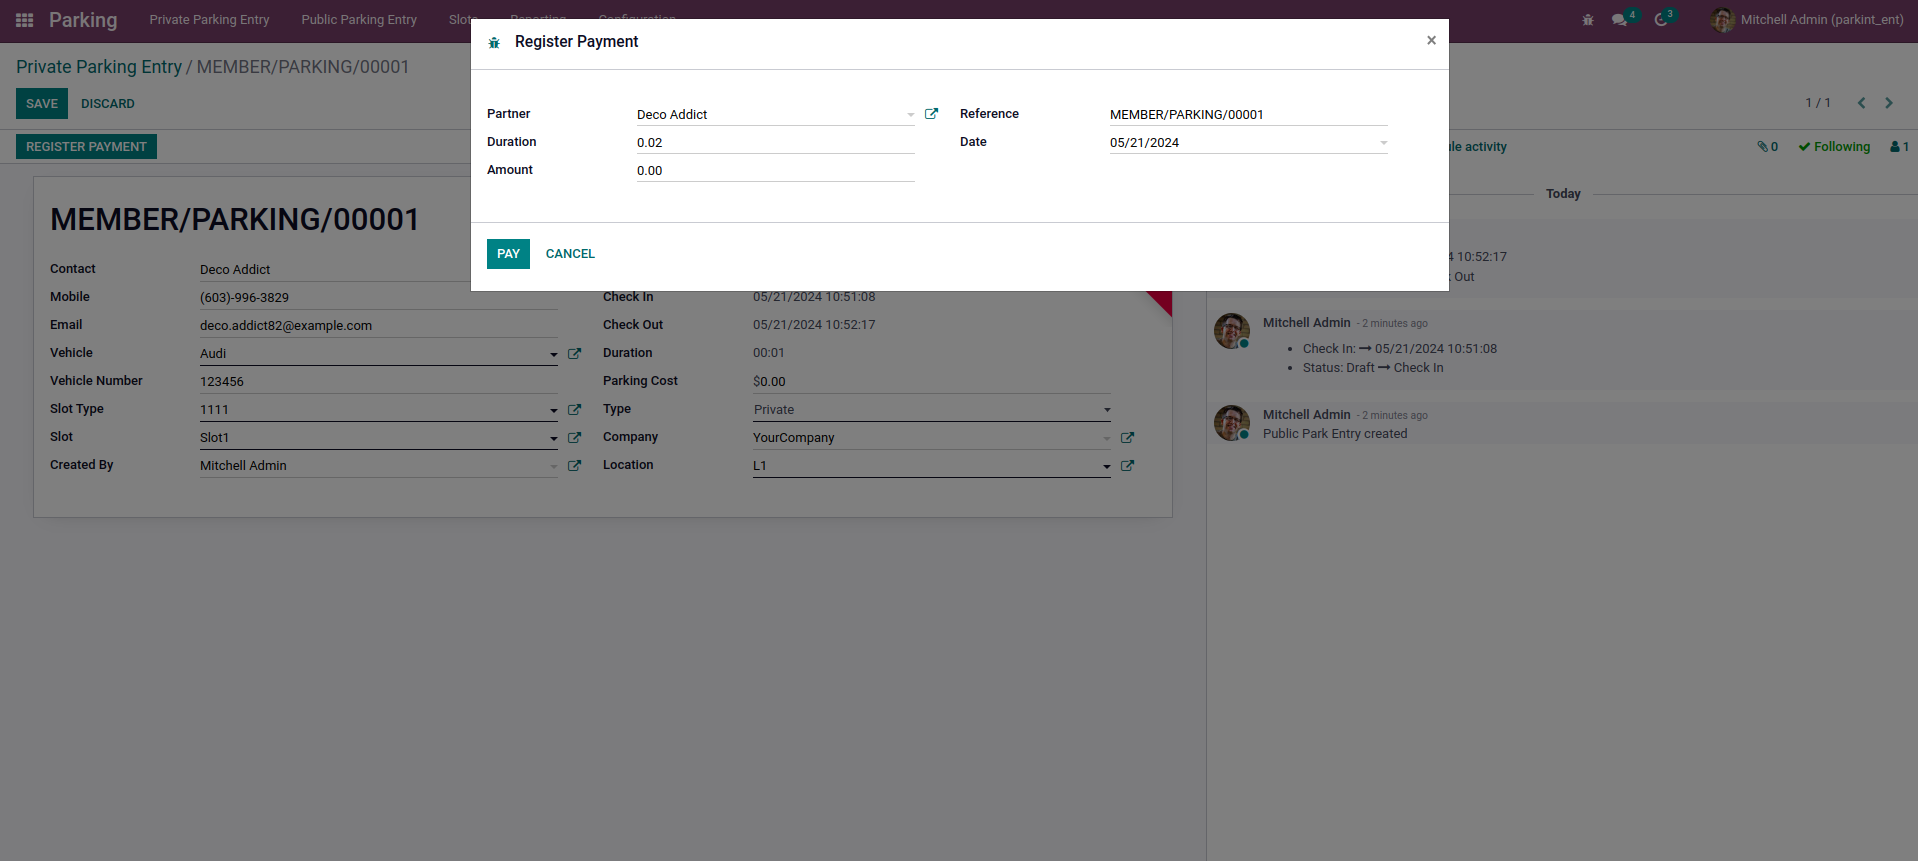
Task: Click the Email field deco.addict82@example.com
Action: 379,326
